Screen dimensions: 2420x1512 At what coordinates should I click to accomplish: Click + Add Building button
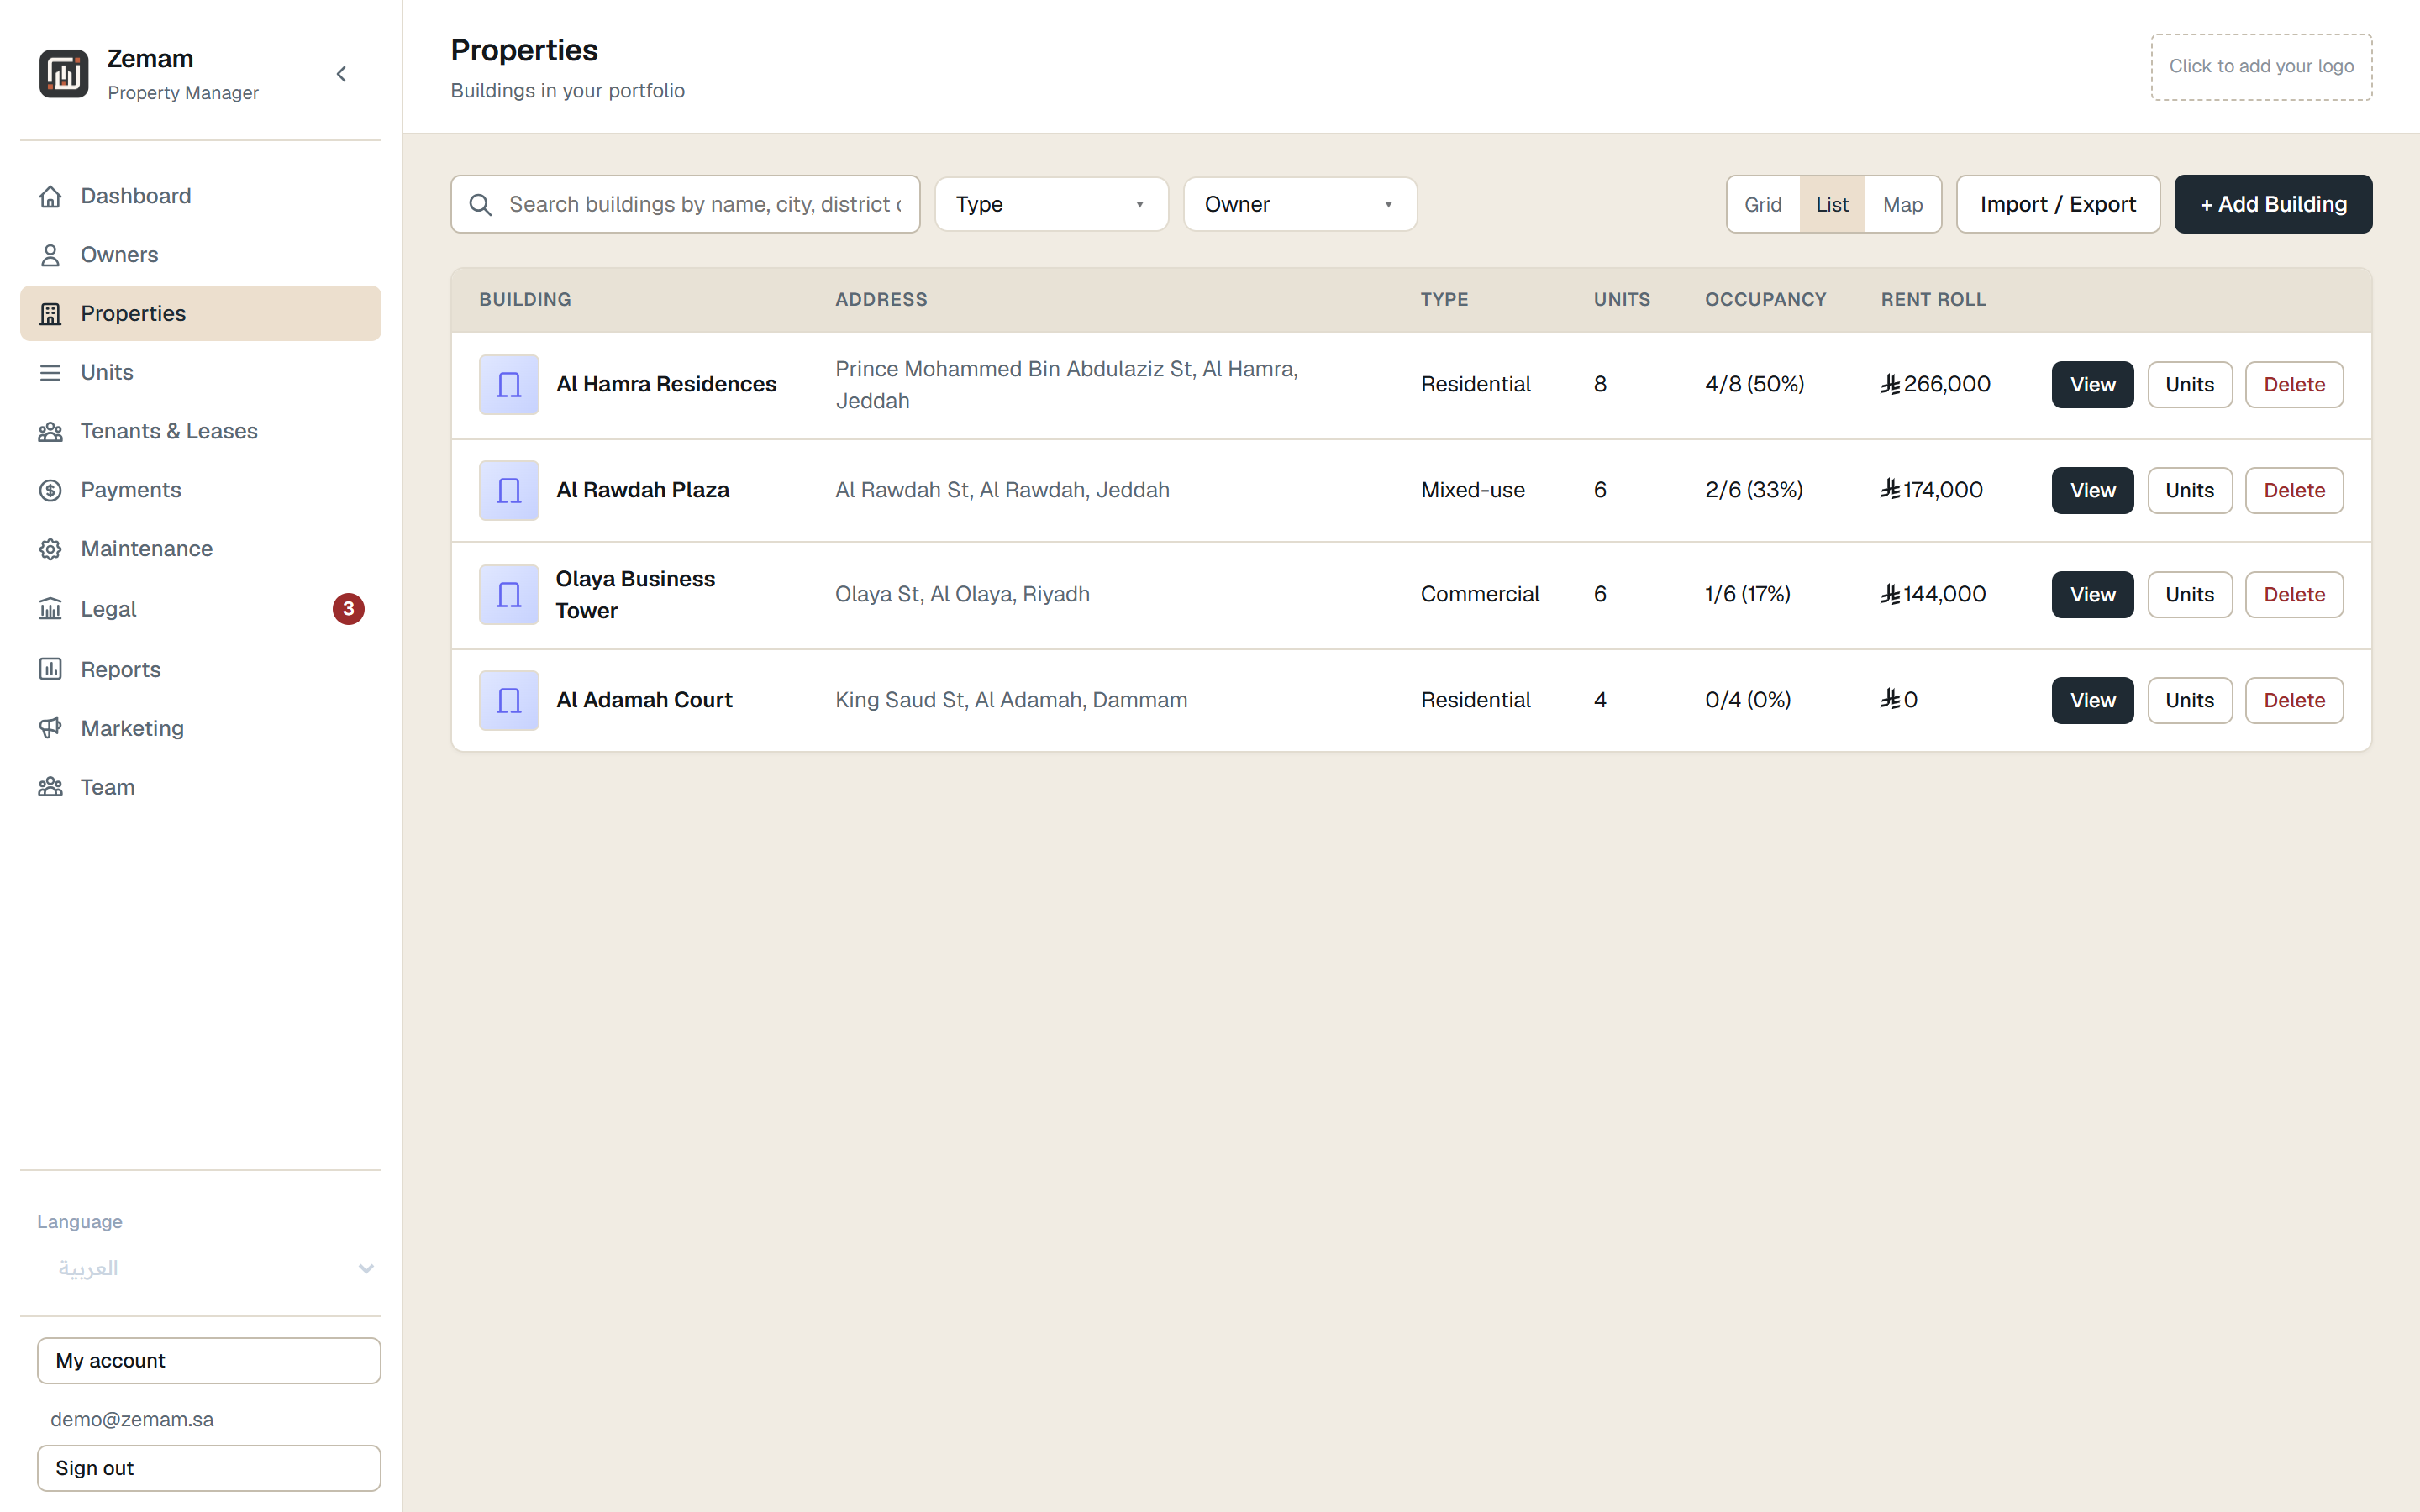pyautogui.click(x=2273, y=205)
